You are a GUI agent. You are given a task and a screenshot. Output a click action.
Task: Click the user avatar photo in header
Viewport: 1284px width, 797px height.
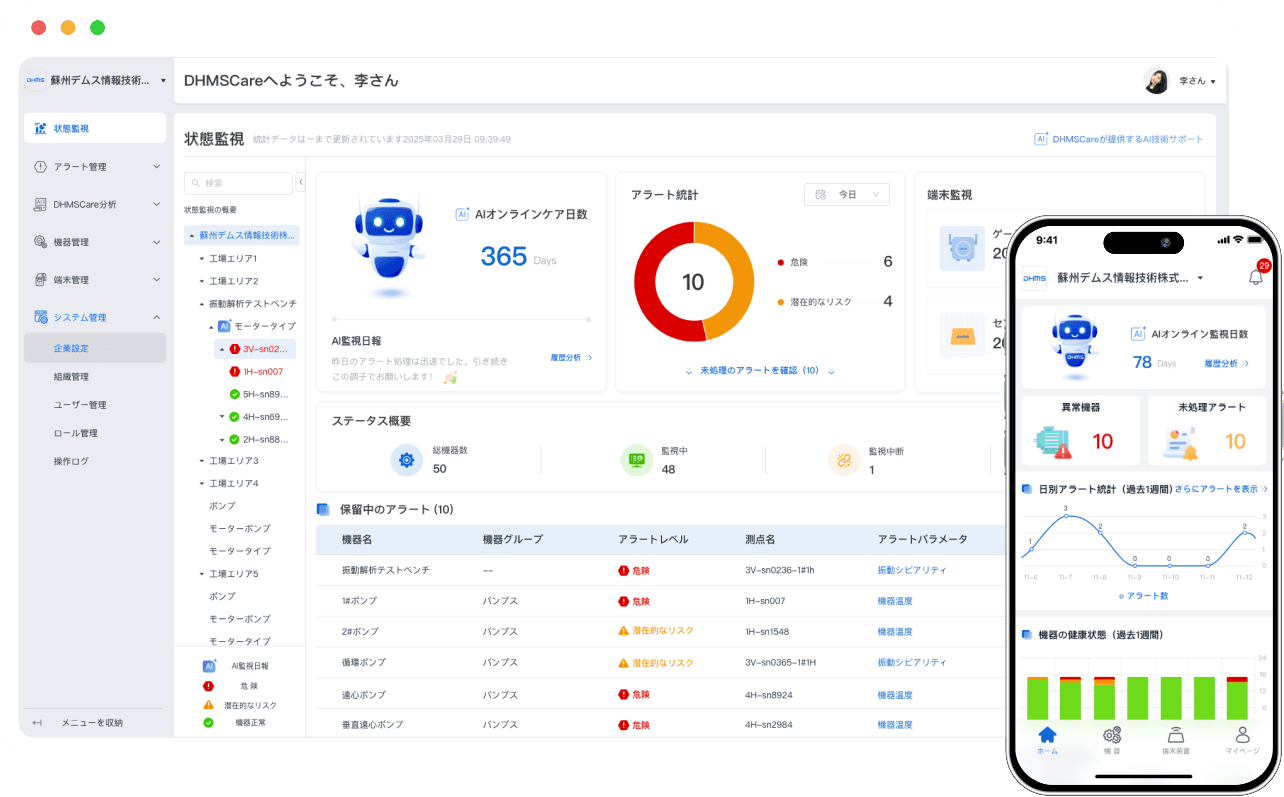pos(1156,81)
